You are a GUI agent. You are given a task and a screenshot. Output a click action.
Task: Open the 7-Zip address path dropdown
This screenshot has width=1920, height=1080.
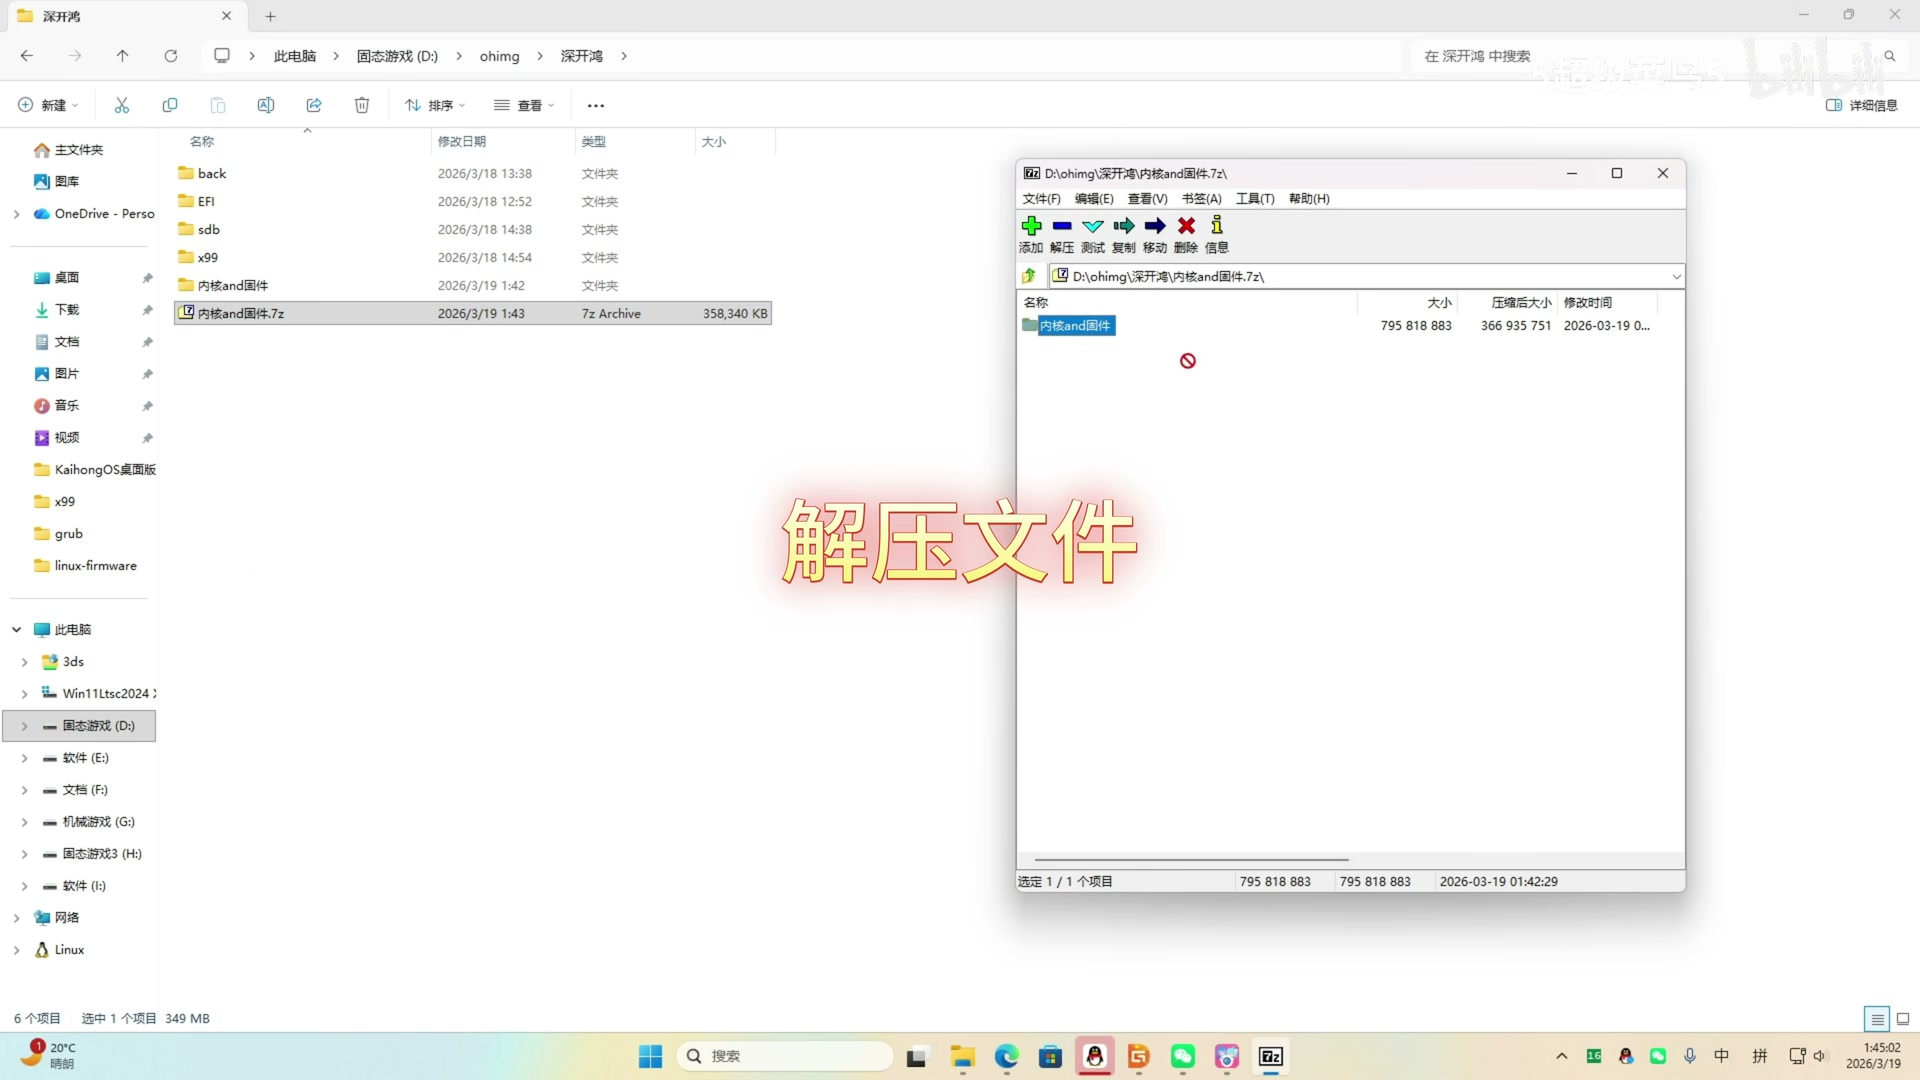click(1676, 277)
